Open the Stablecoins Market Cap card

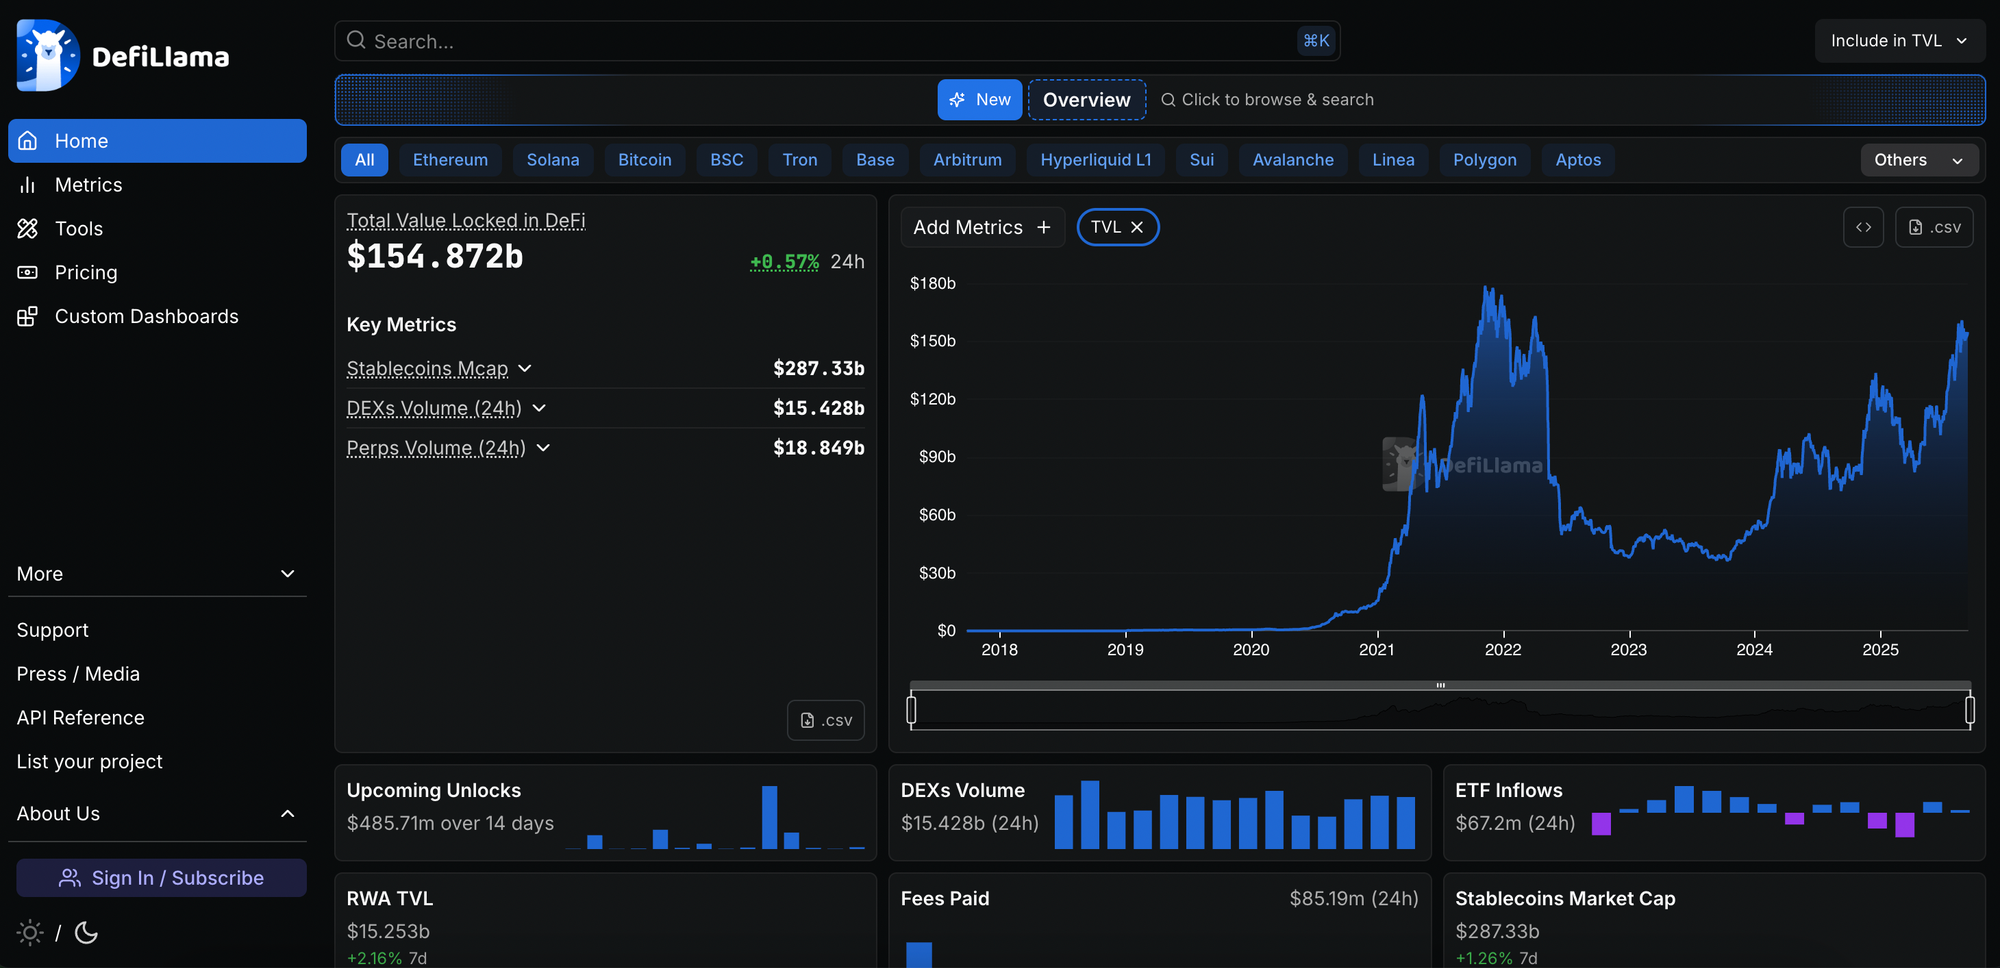[1714, 920]
